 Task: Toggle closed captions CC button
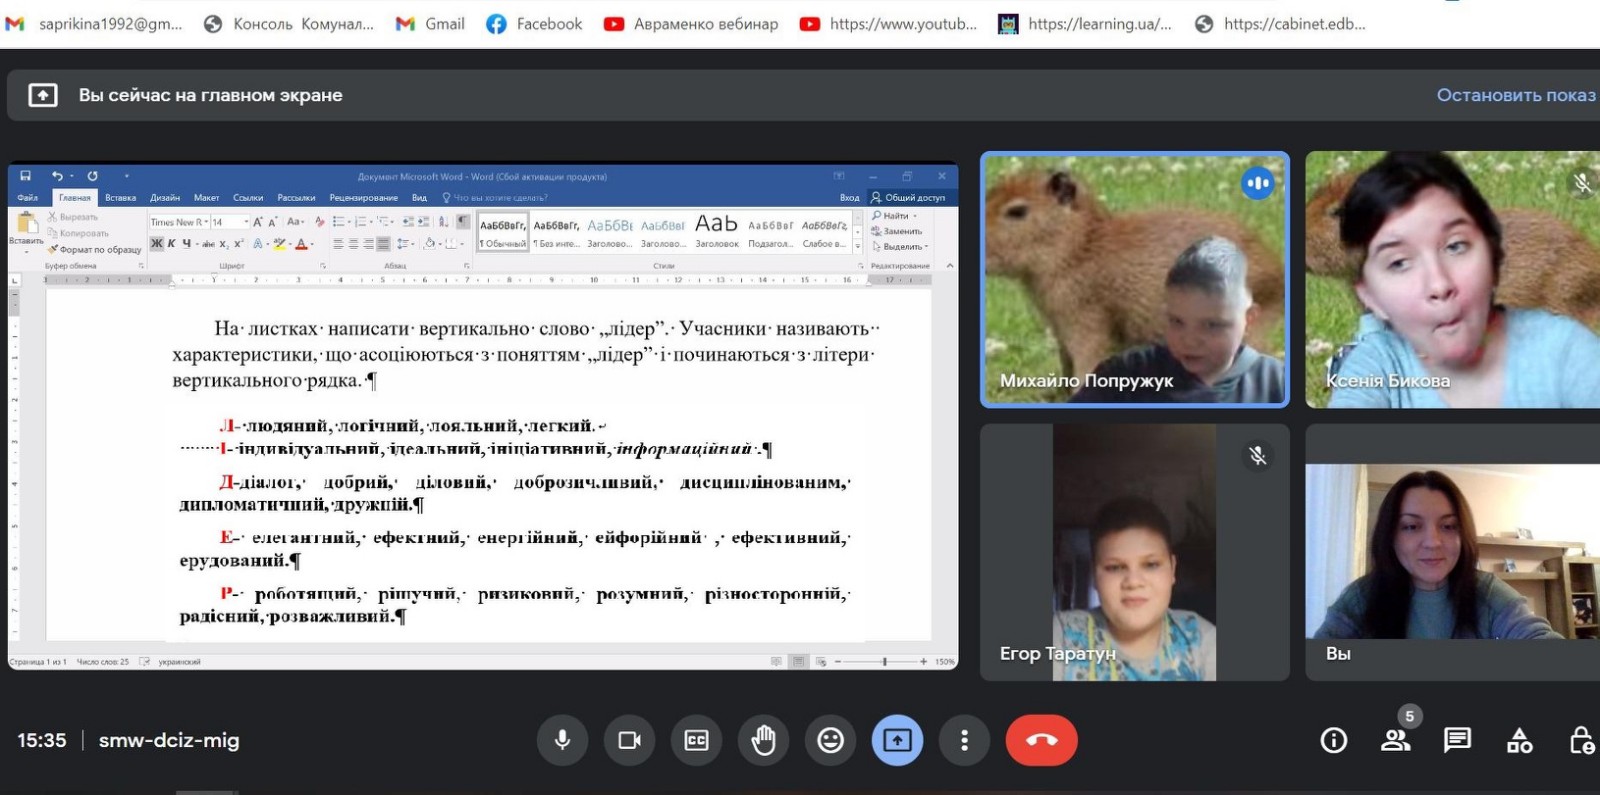click(x=697, y=740)
